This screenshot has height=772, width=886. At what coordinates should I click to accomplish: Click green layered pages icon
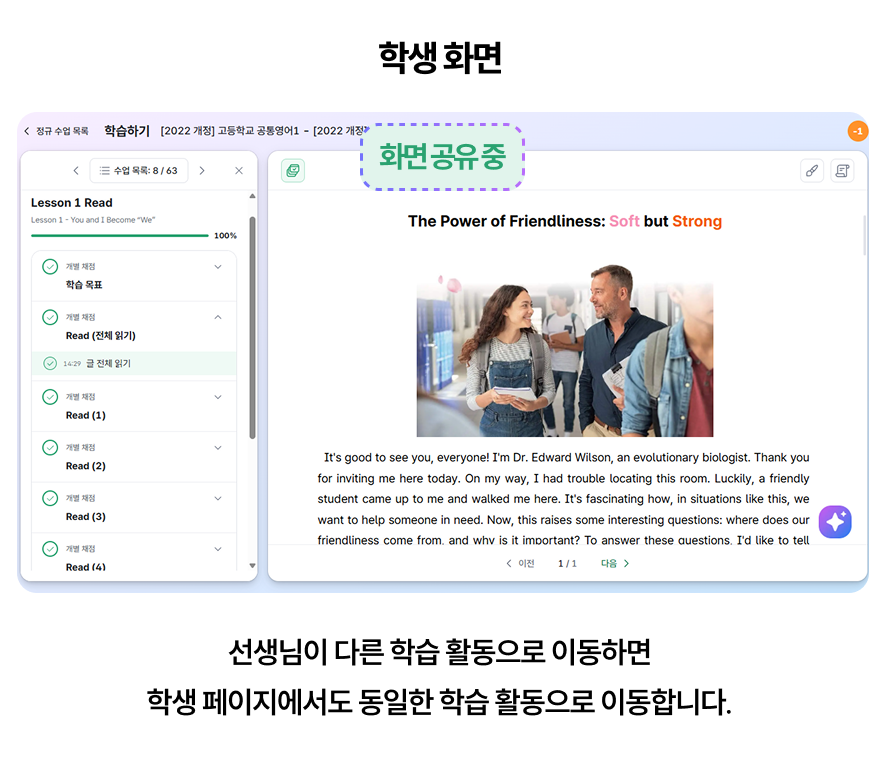point(293,171)
